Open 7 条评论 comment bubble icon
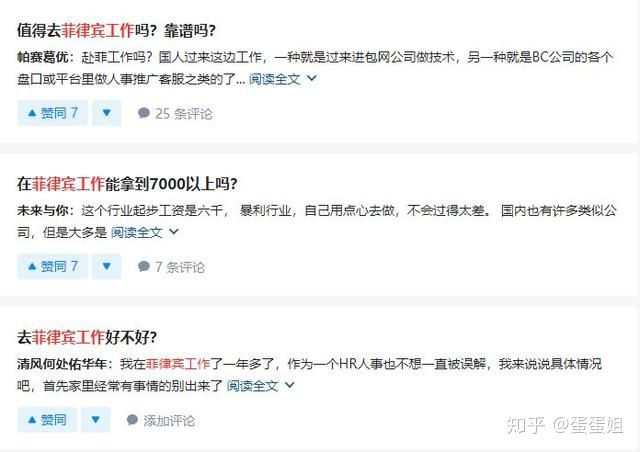The width and height of the screenshot is (640, 452). click(144, 267)
